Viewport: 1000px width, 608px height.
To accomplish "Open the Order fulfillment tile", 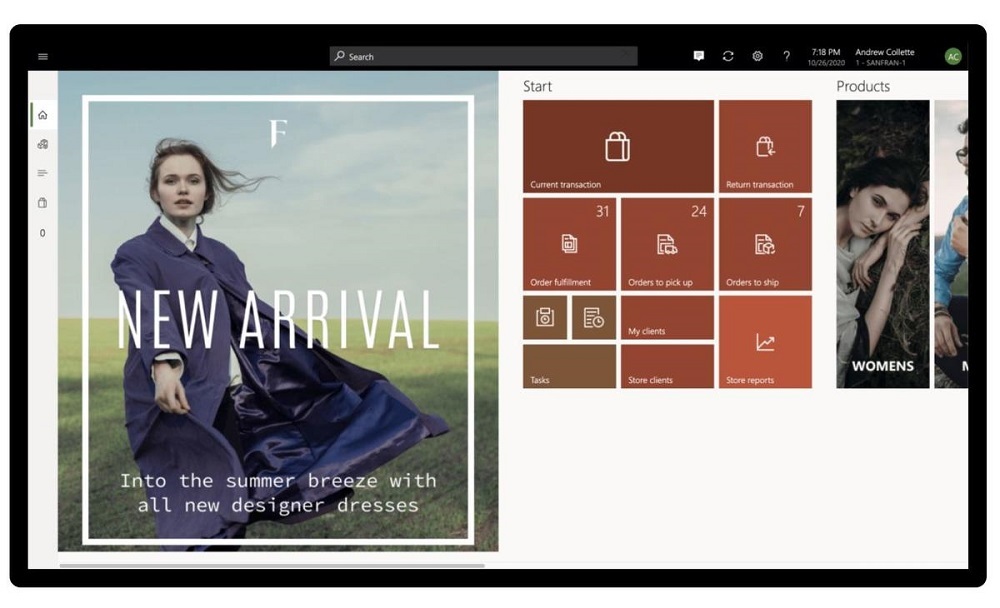I will tap(569, 244).
